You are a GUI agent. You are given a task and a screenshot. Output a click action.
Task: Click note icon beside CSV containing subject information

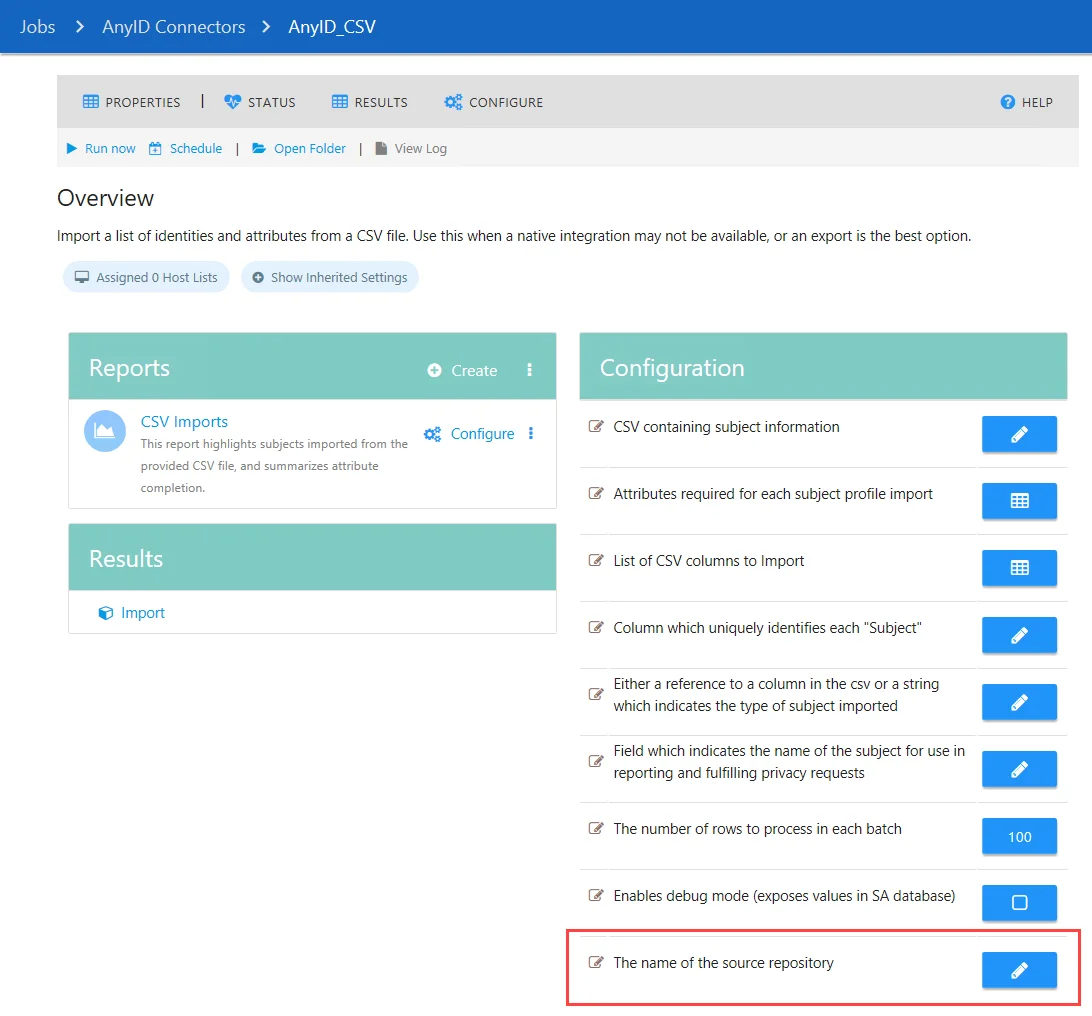(x=595, y=426)
